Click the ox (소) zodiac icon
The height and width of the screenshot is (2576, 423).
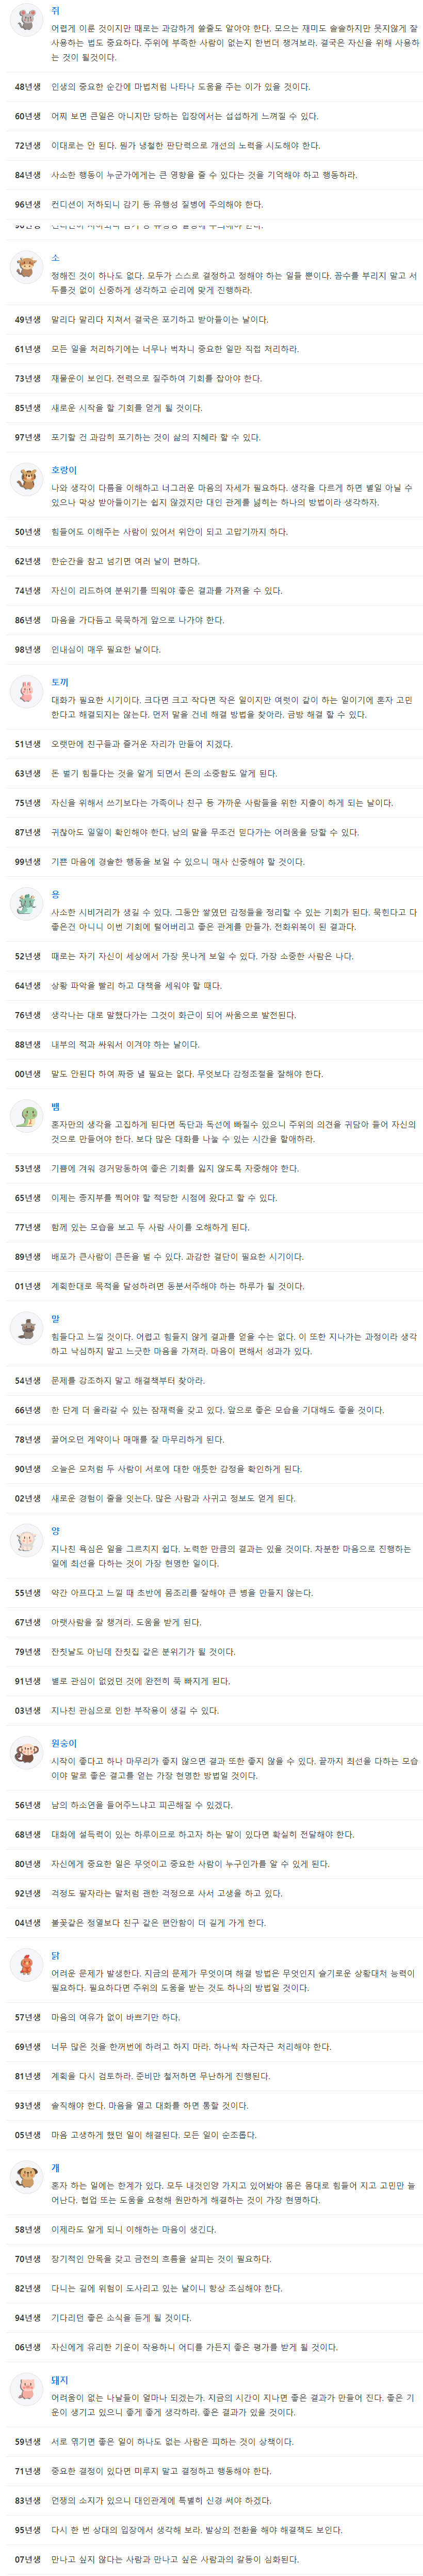click(25, 268)
